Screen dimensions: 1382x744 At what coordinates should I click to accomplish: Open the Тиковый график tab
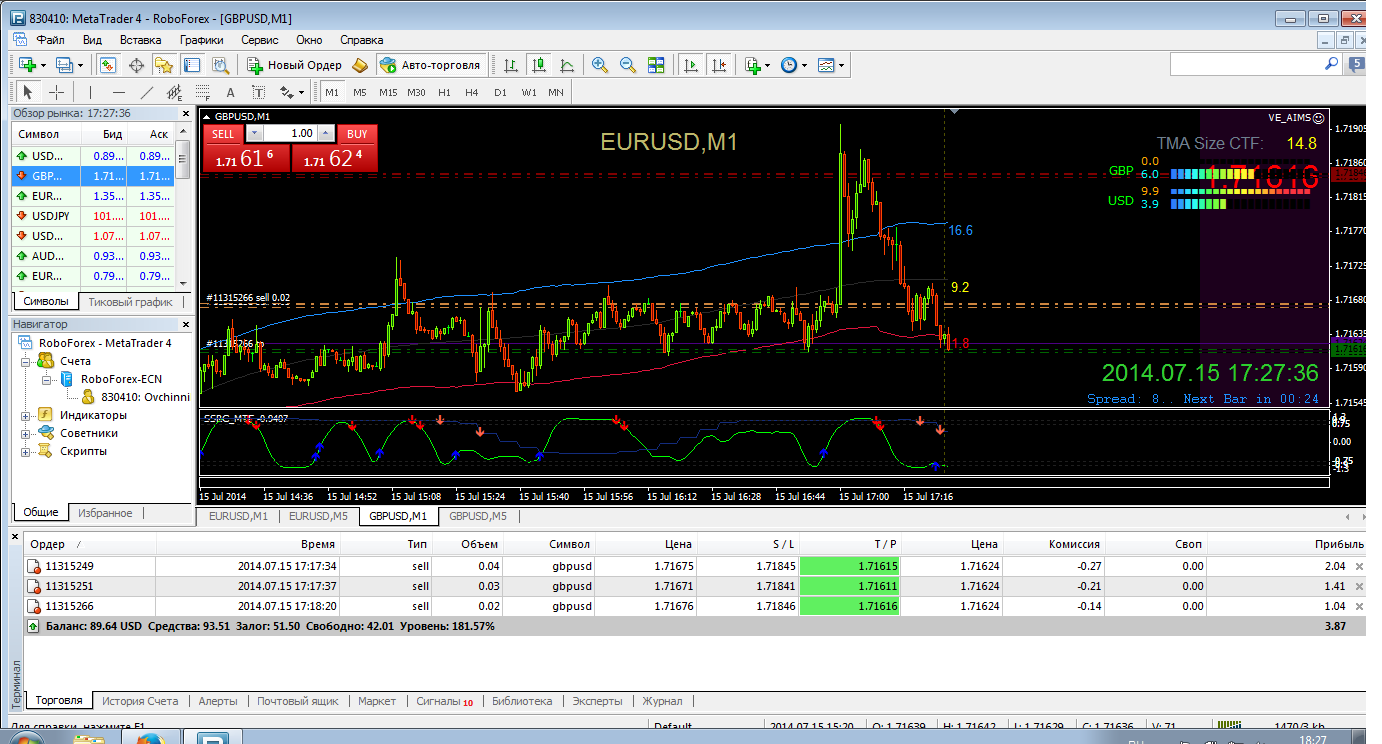coord(130,301)
